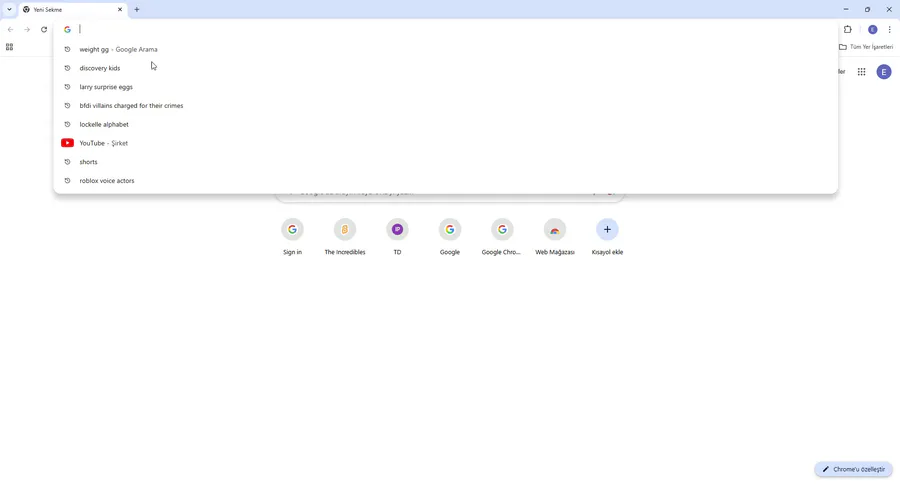Open Tüm Yer İşaretleri bookmarks folder
Image resolution: width=900 pixels, height=484 pixels.
point(866,47)
